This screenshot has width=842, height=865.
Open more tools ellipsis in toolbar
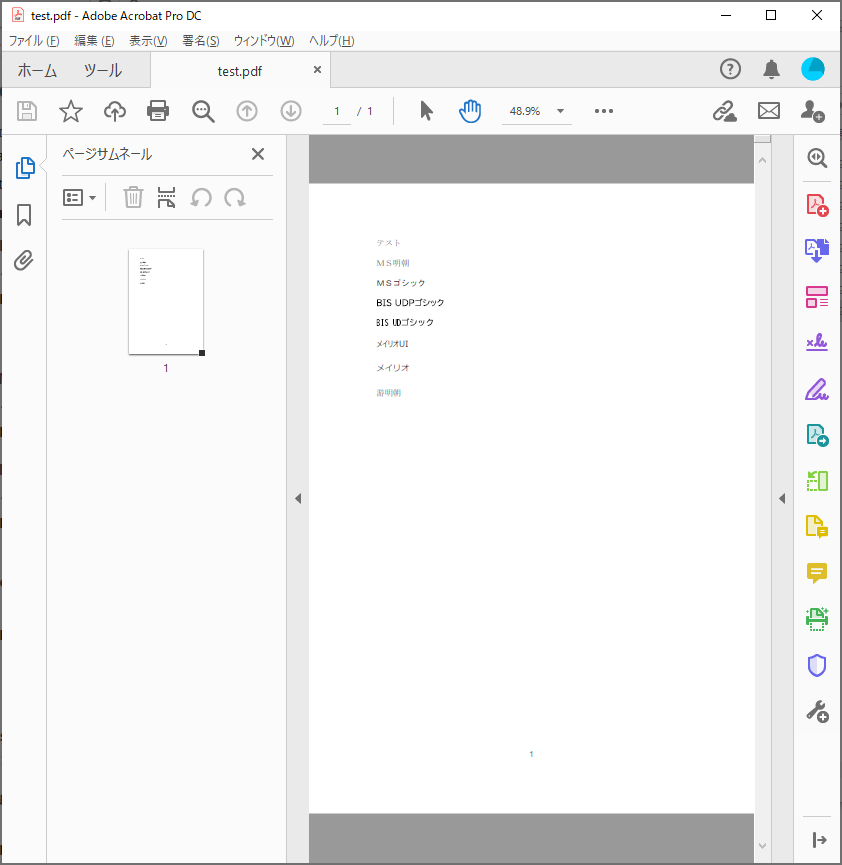604,111
